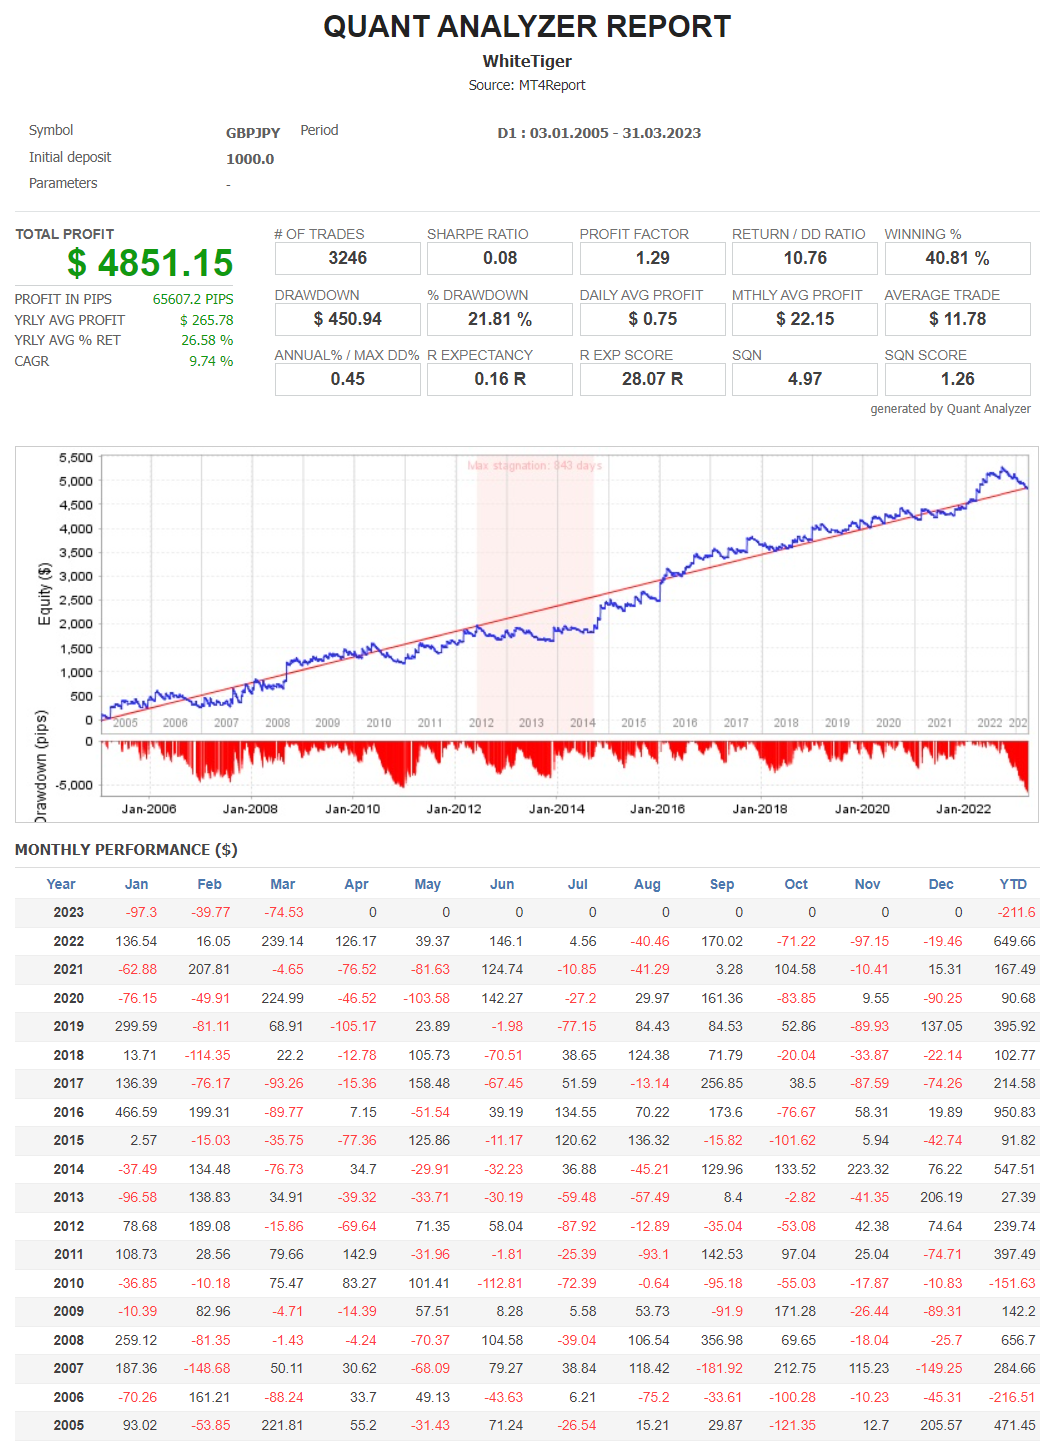This screenshot has height=1450, width=1055.
Task: Select the SQN Score value 1.26
Action: click(x=957, y=379)
